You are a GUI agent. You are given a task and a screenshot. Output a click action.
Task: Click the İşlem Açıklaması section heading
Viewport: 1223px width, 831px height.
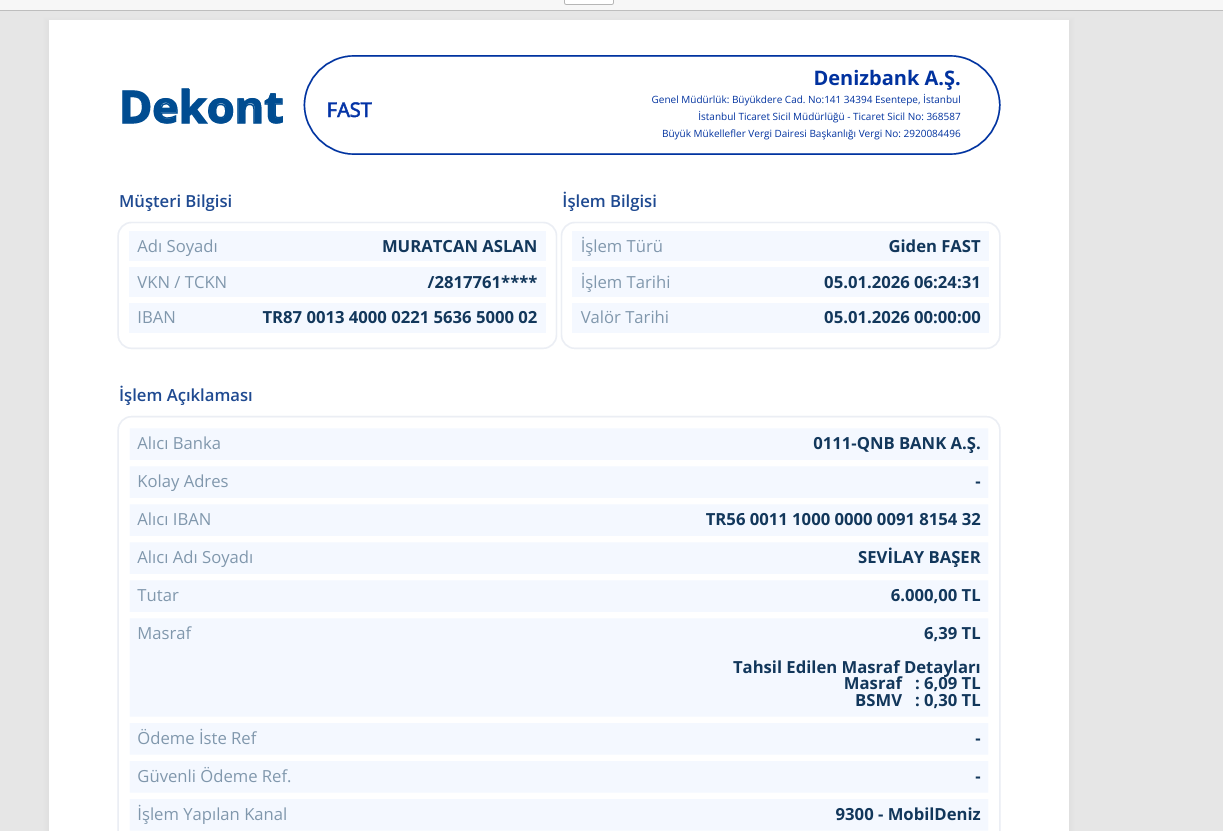coord(185,395)
